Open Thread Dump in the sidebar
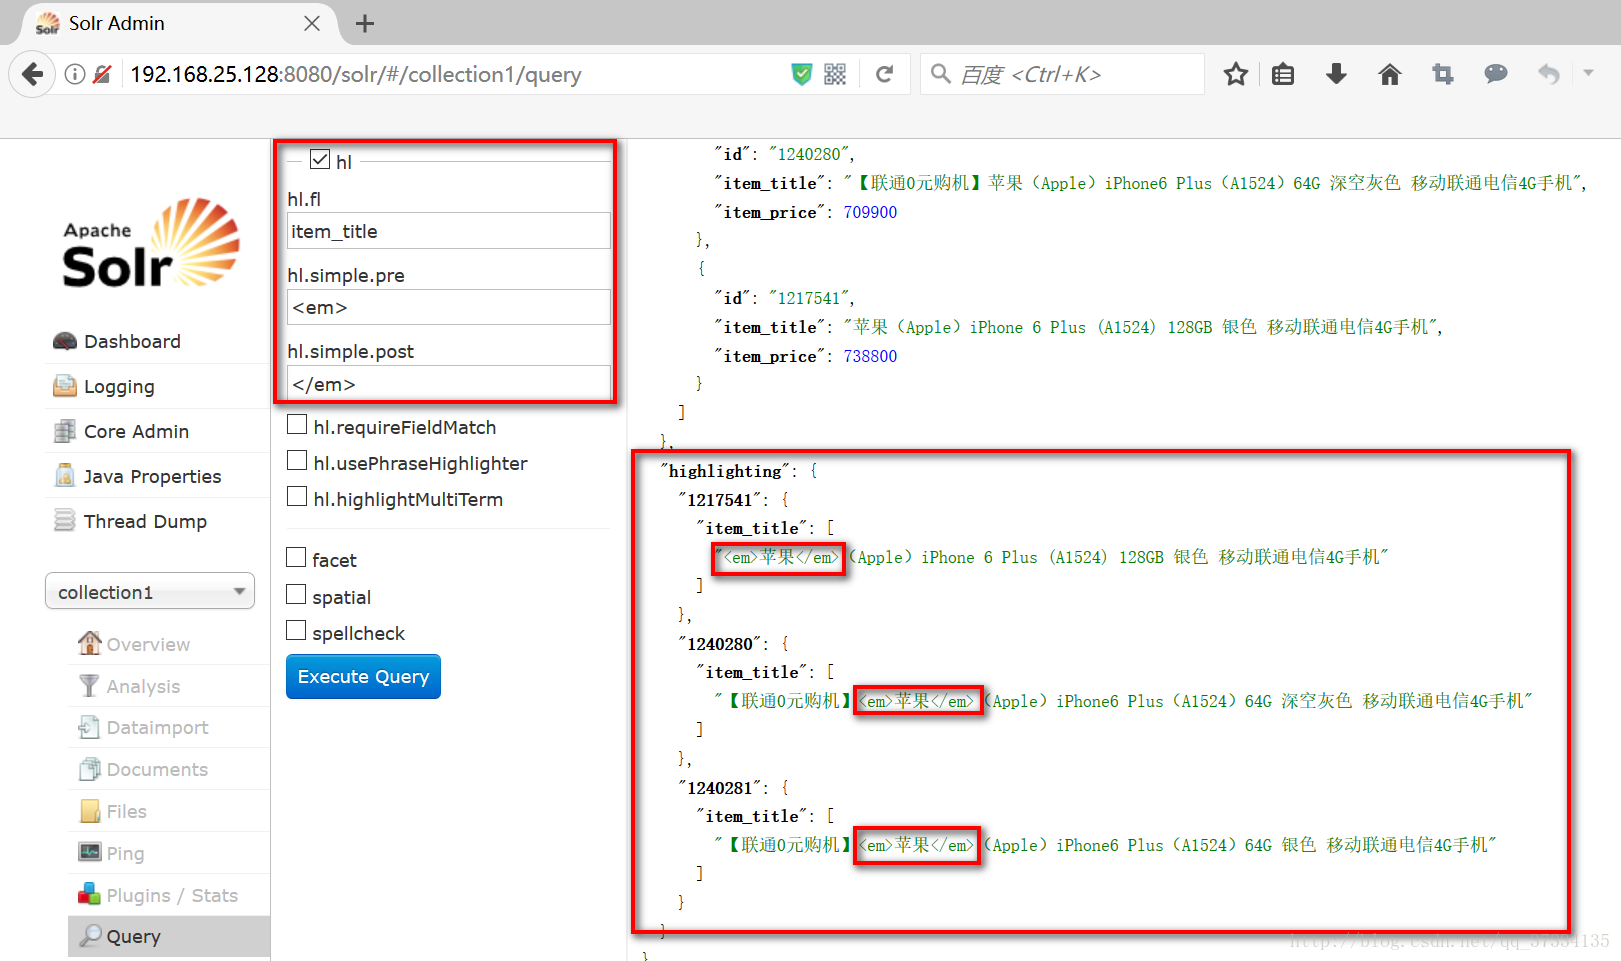The width and height of the screenshot is (1621, 961). (145, 521)
